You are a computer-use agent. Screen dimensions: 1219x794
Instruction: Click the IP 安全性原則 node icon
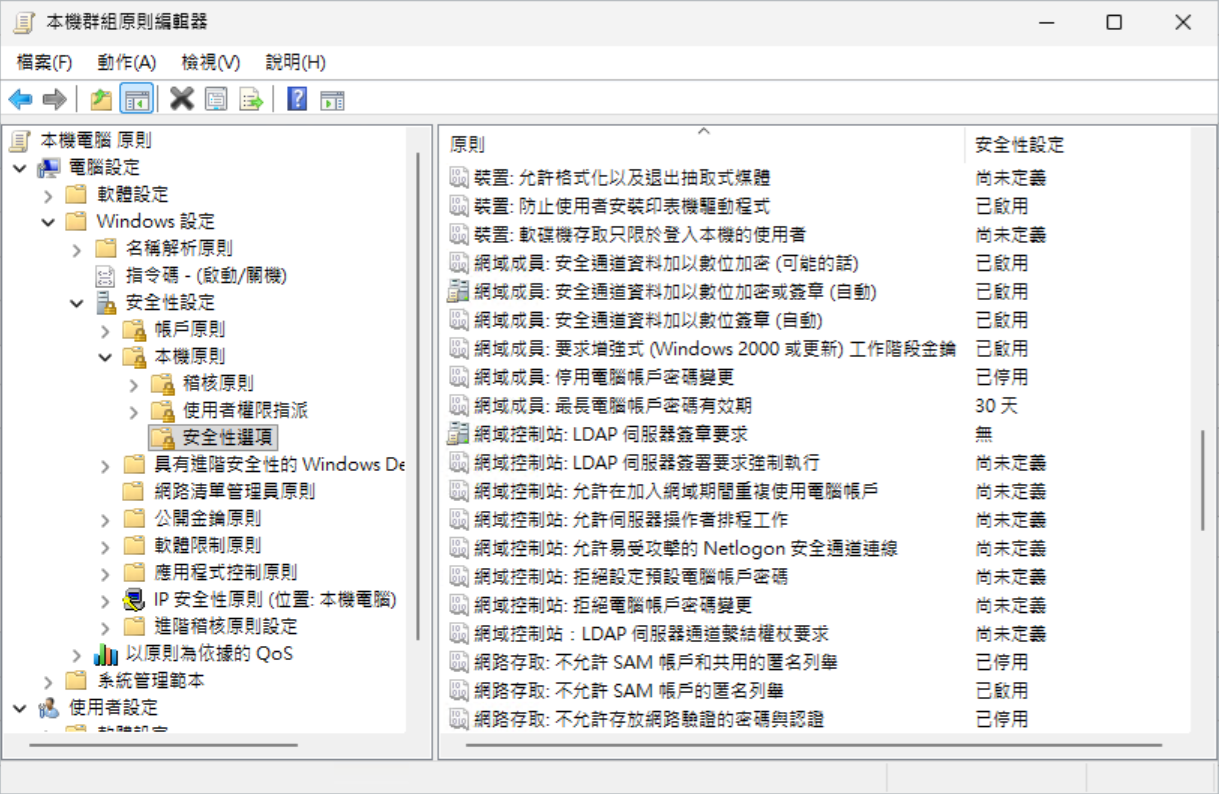pos(134,600)
